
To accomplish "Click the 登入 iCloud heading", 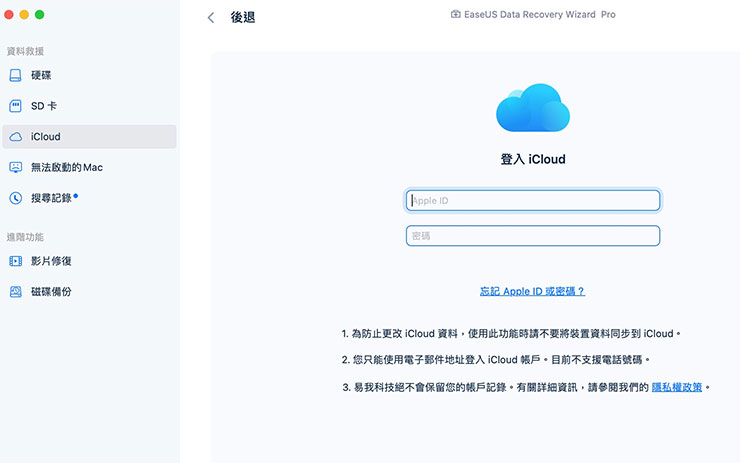I will pyautogui.click(x=533, y=159).
